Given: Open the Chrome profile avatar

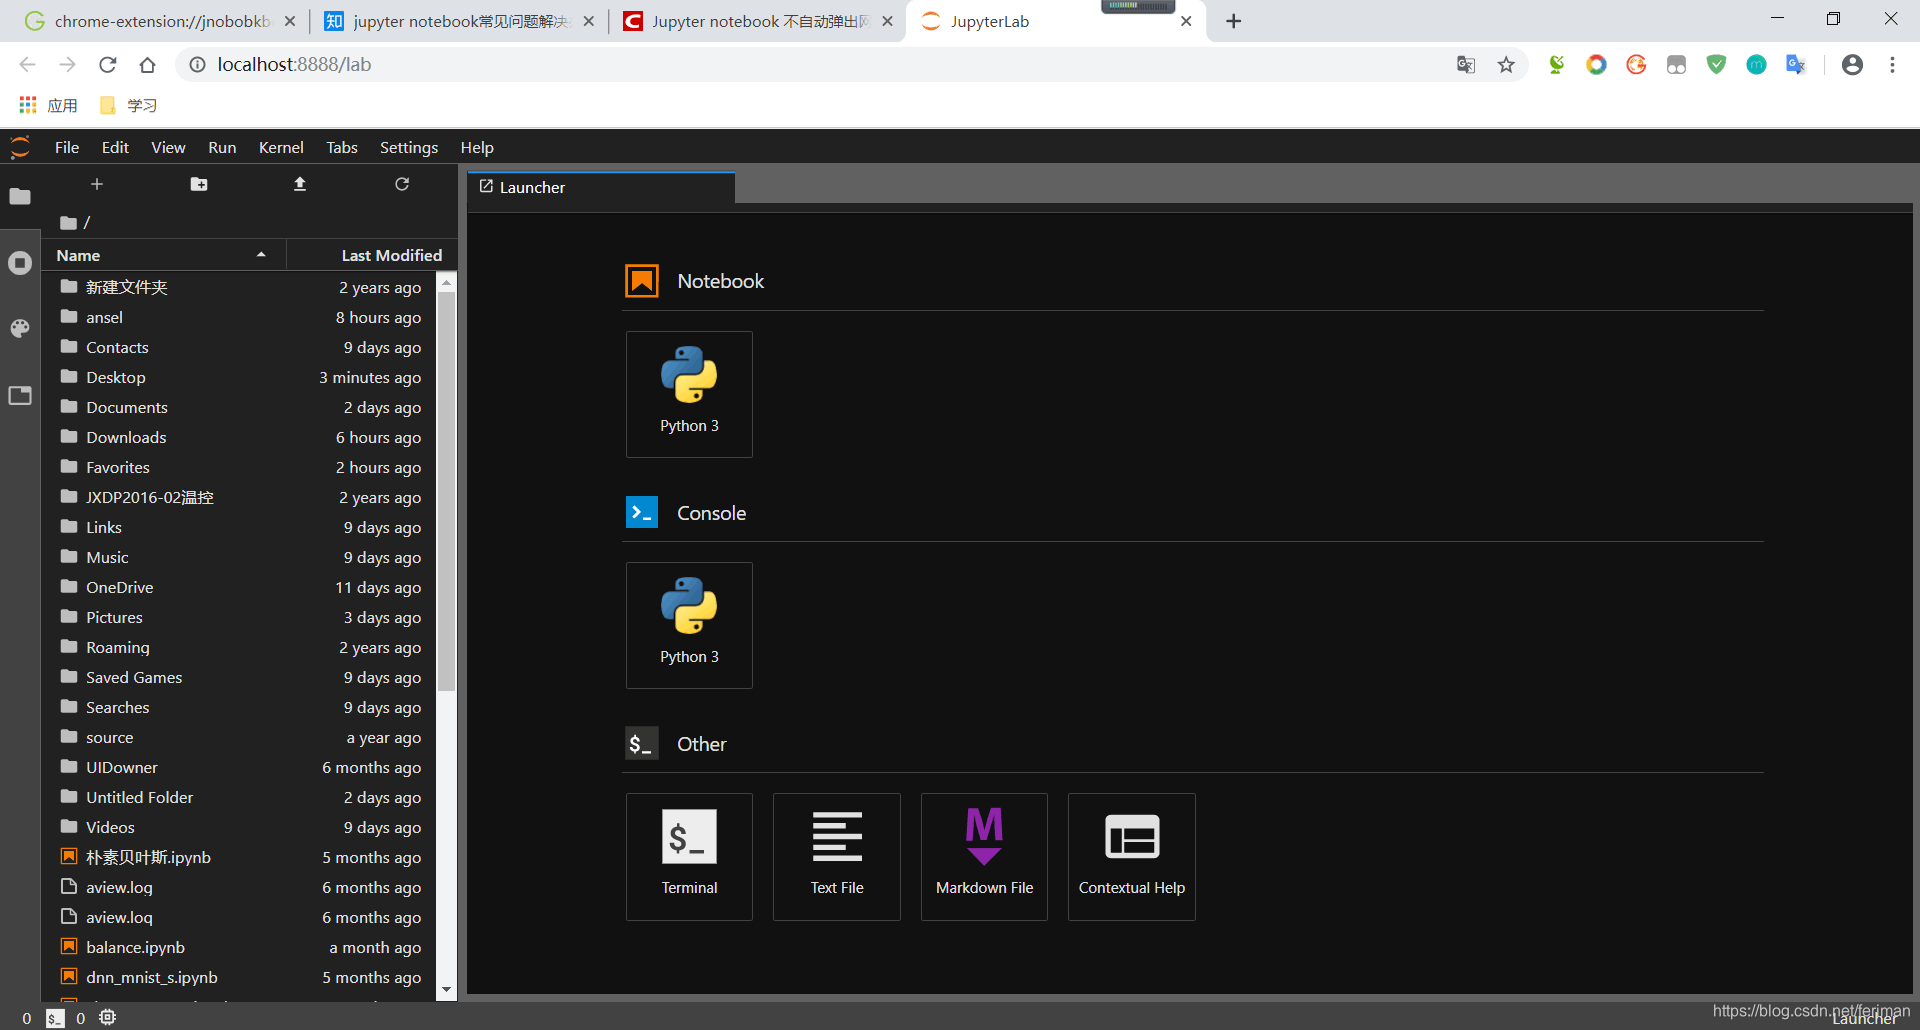Looking at the screenshot, I should pos(1852,65).
